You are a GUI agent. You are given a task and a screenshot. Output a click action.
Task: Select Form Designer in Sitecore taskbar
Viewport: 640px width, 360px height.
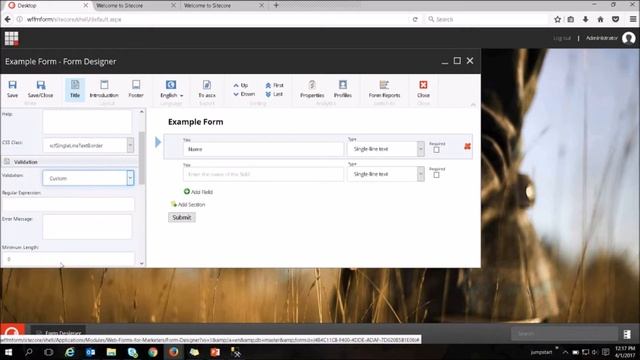(x=58, y=332)
